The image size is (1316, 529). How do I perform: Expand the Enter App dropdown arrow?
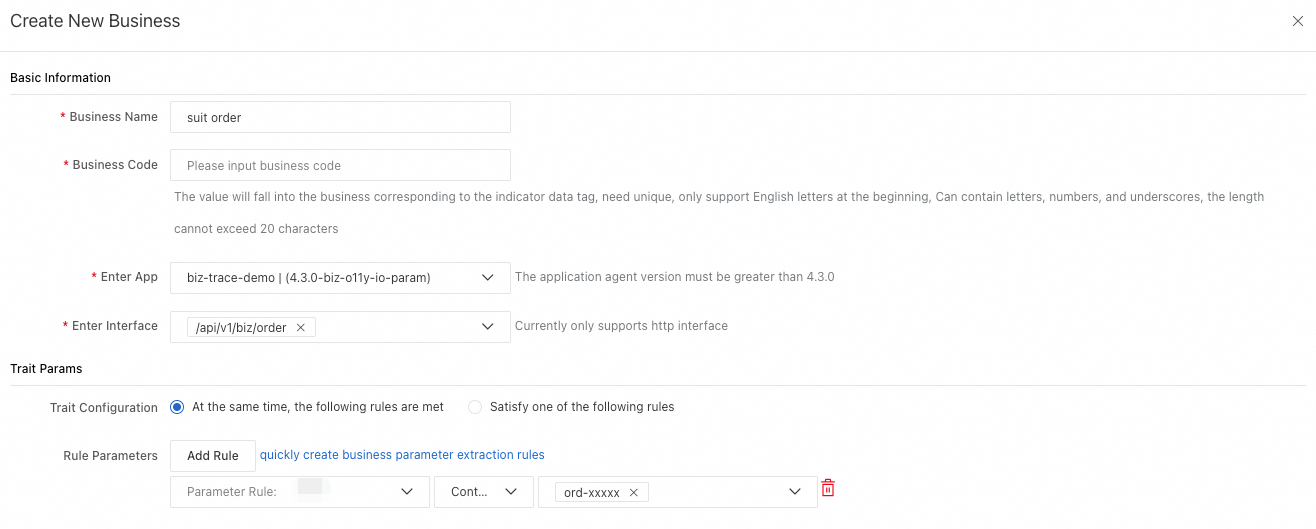click(x=488, y=277)
